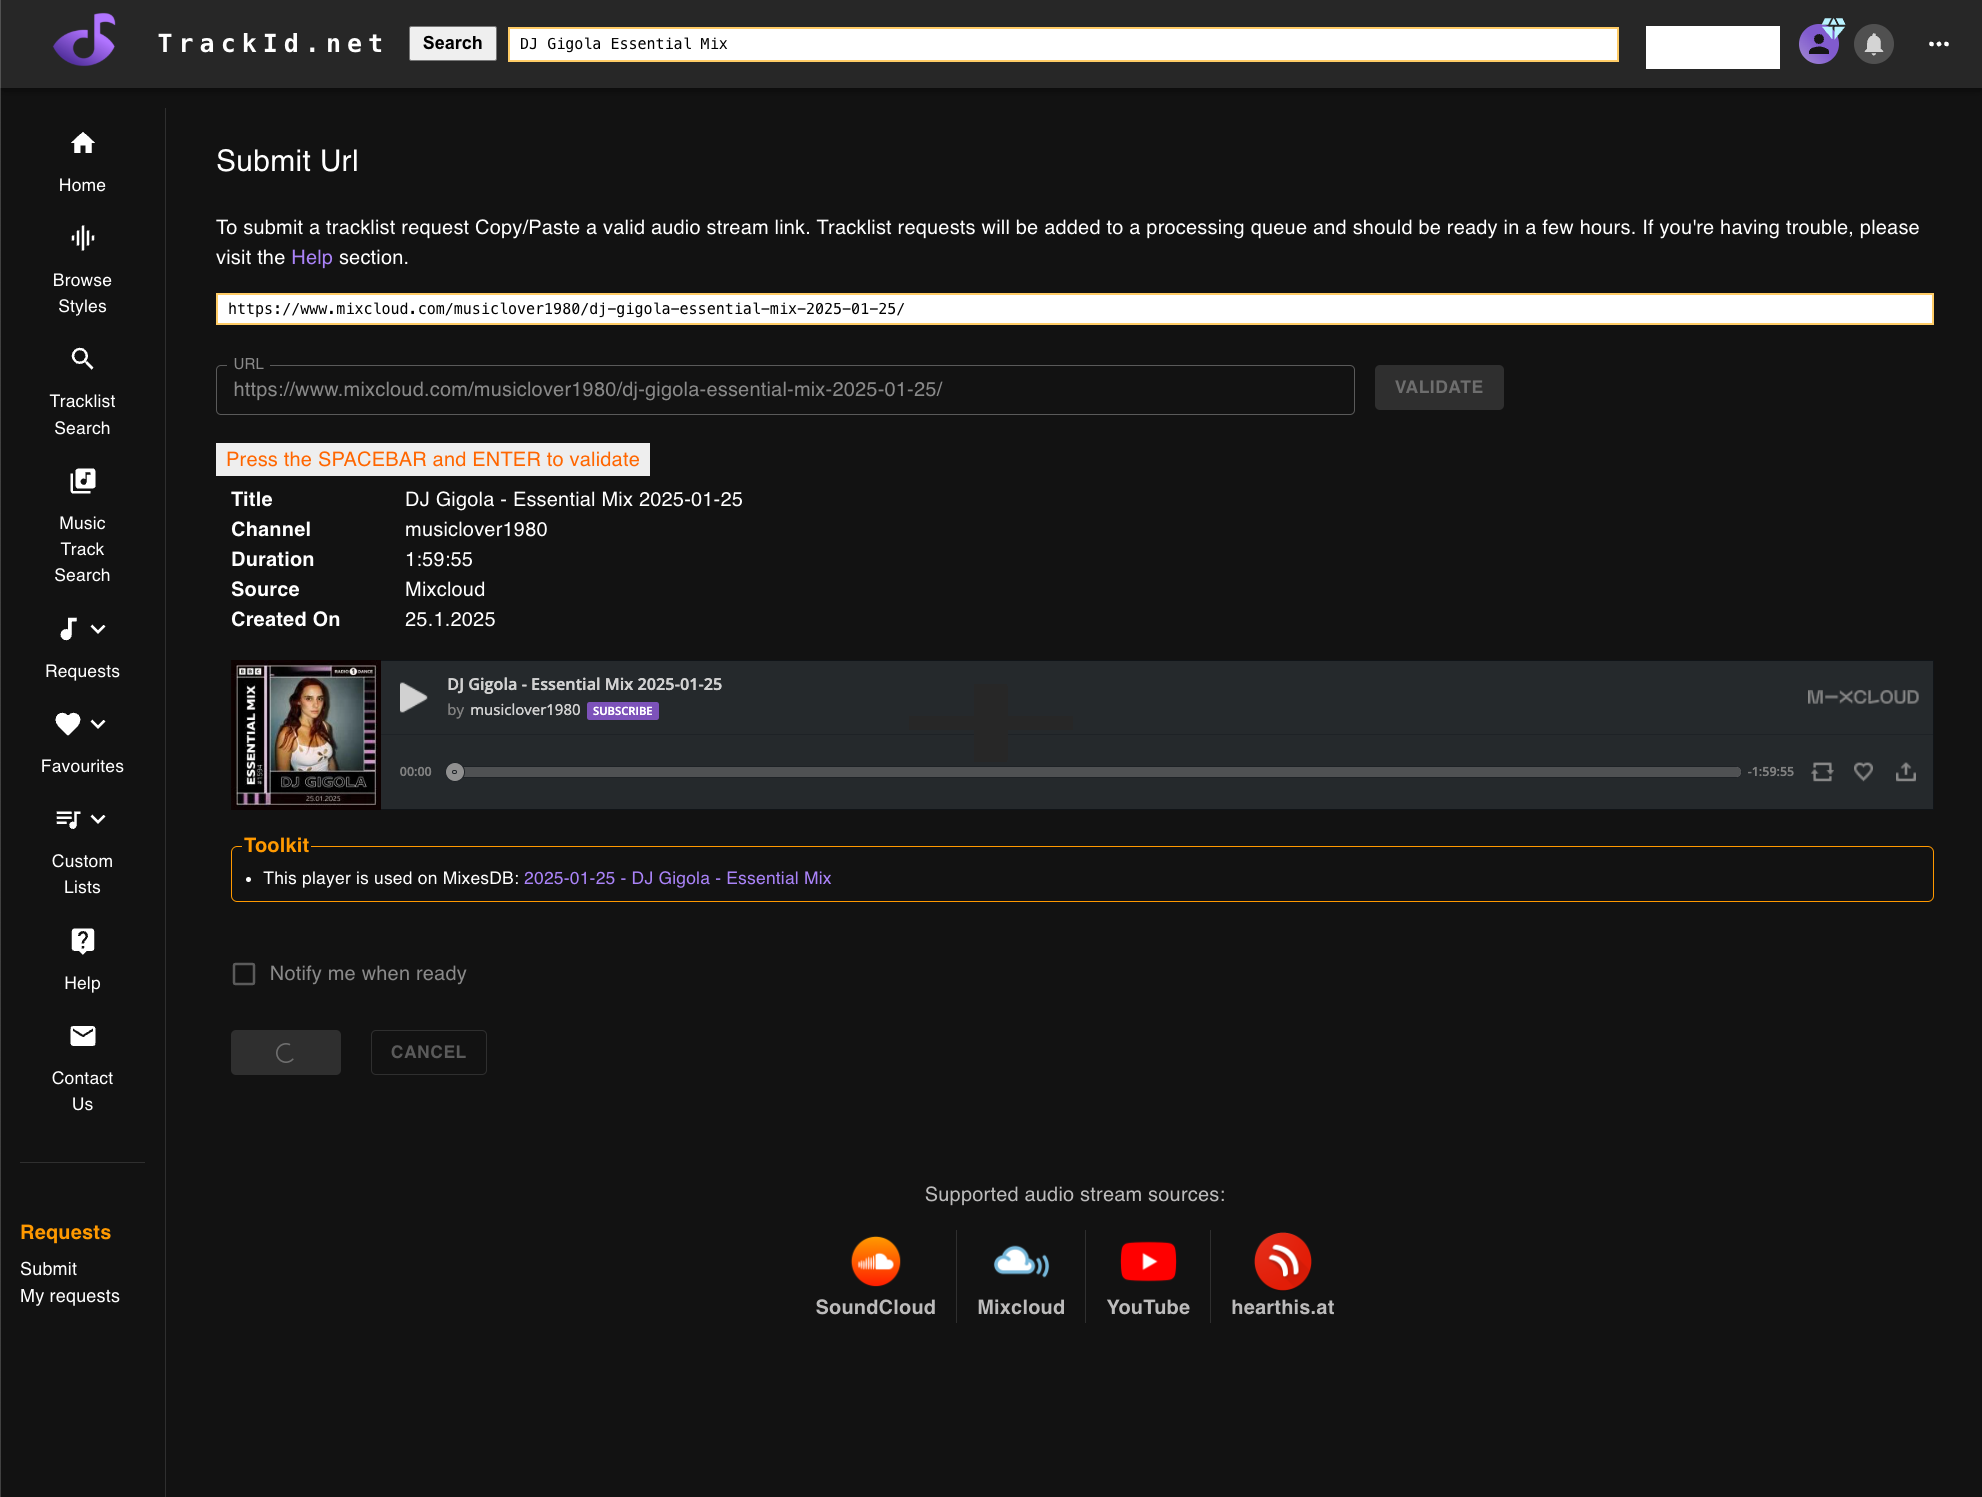Image resolution: width=1982 pixels, height=1497 pixels.
Task: Click the YouTube source icon
Action: click(1148, 1262)
